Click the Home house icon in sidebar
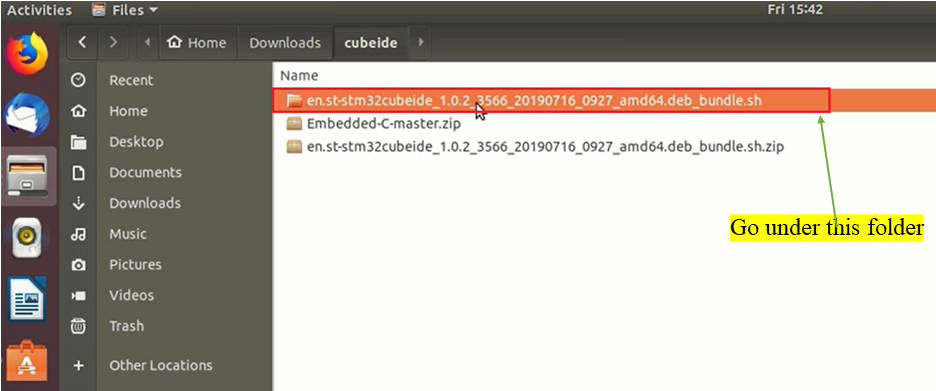The width and height of the screenshot is (936, 391). pos(78,111)
